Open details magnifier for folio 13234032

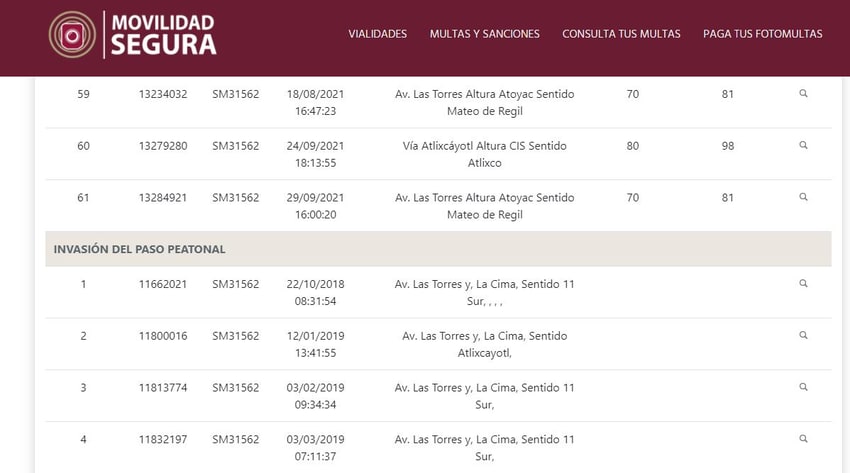[x=803, y=93]
